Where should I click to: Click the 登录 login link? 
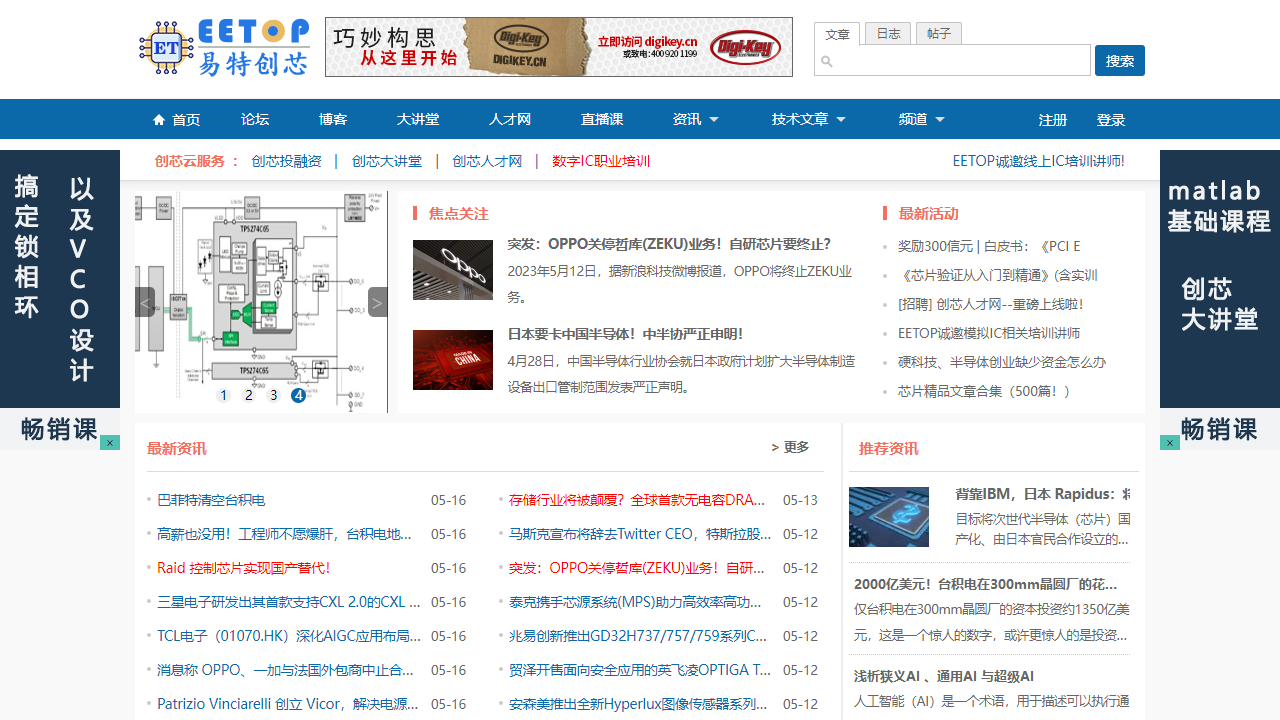click(1111, 120)
